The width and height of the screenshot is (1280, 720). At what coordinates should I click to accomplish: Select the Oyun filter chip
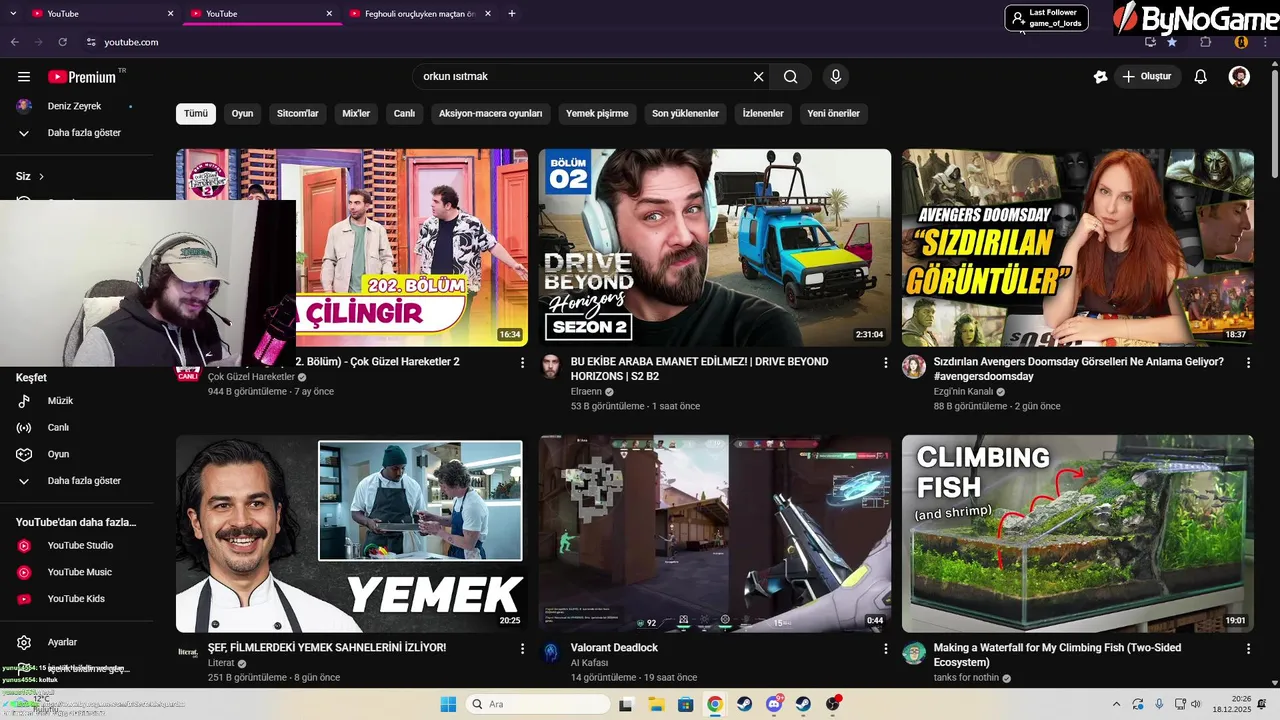242,113
